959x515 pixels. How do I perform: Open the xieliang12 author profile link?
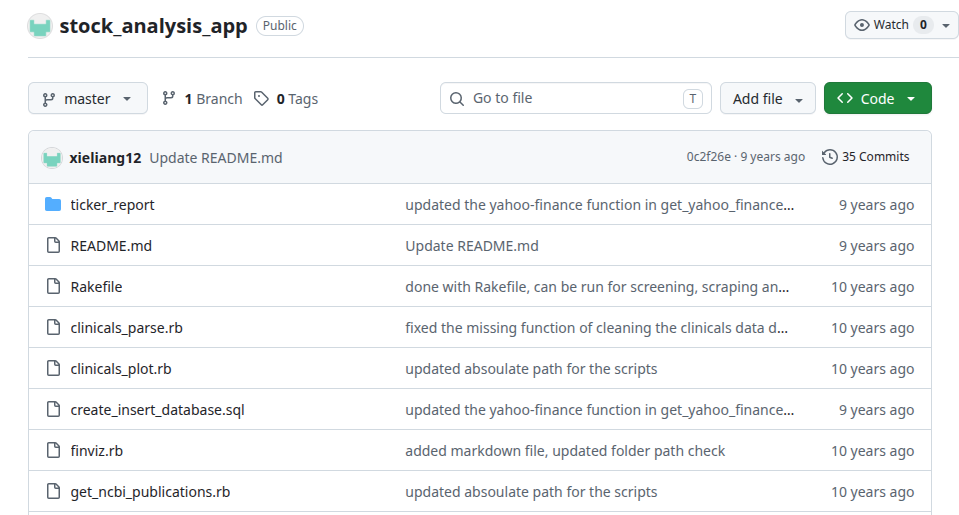[105, 158]
